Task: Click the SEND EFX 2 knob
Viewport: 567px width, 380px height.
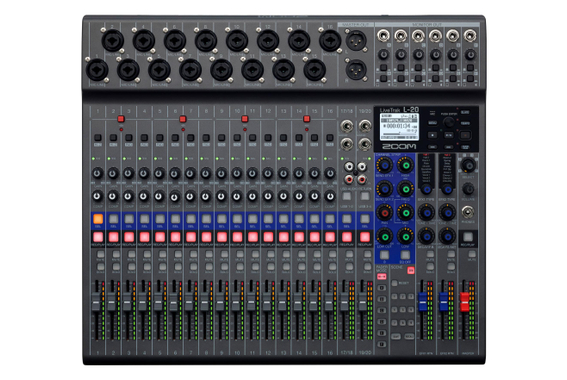Action: [x=385, y=189]
